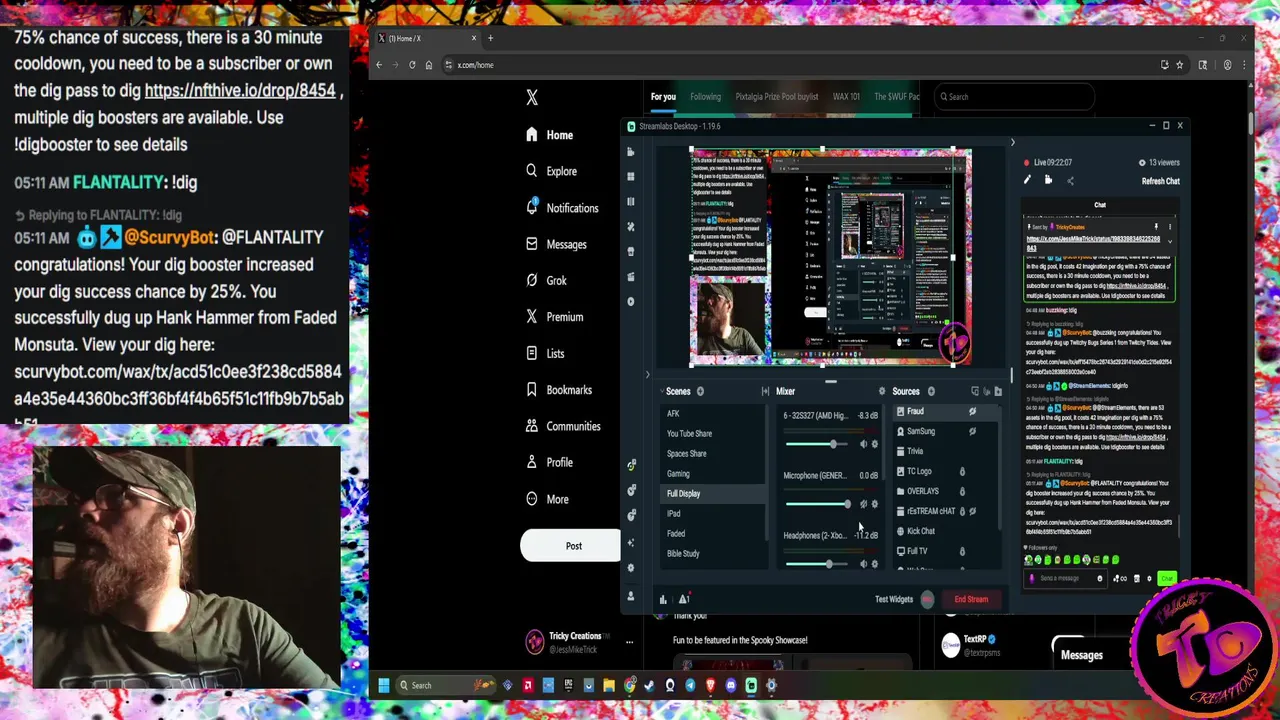Open Communities in X sidebar

tap(562, 426)
